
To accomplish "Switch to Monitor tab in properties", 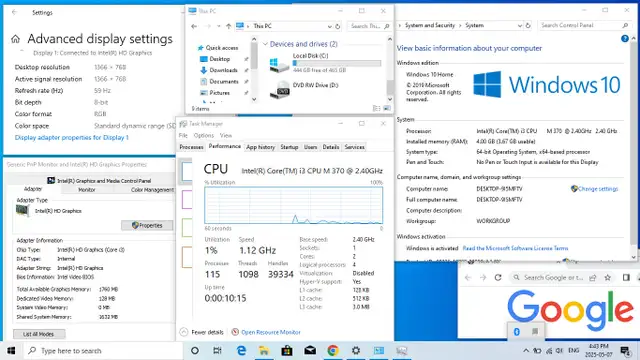I will pyautogui.click(x=87, y=190).
